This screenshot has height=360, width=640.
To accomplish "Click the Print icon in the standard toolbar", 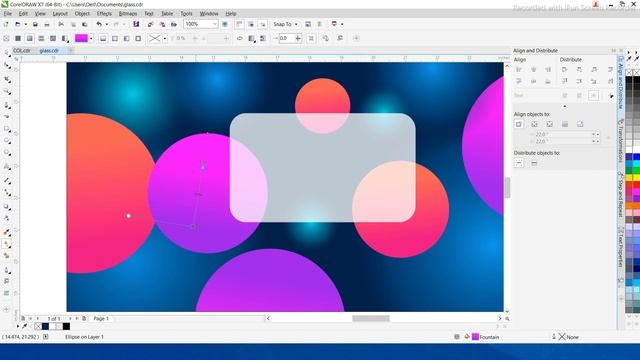I will coord(47,24).
